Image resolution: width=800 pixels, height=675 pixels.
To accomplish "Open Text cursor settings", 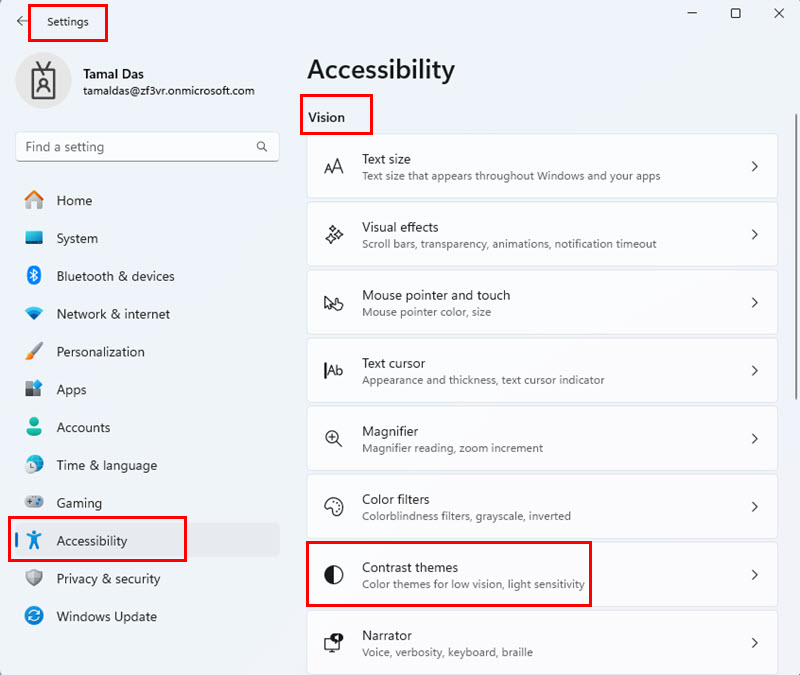I will (542, 371).
